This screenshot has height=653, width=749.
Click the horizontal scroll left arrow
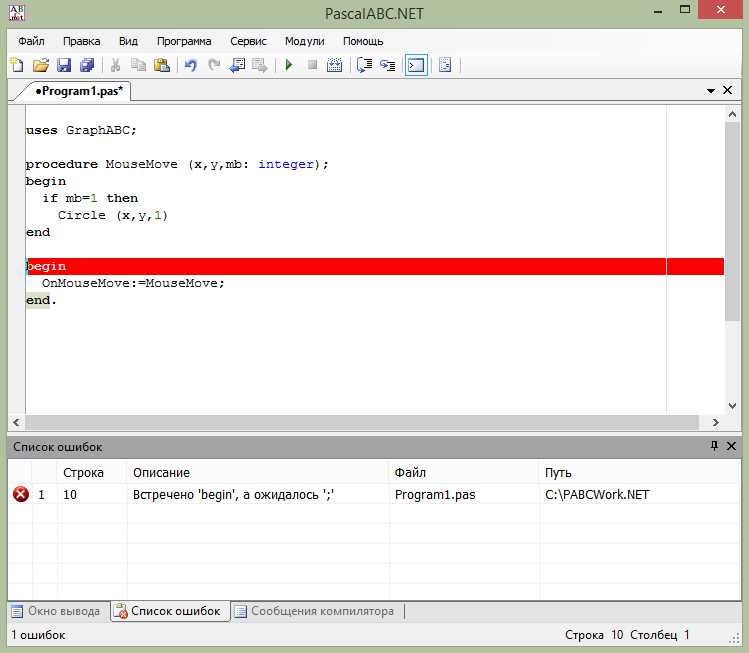(x=17, y=422)
